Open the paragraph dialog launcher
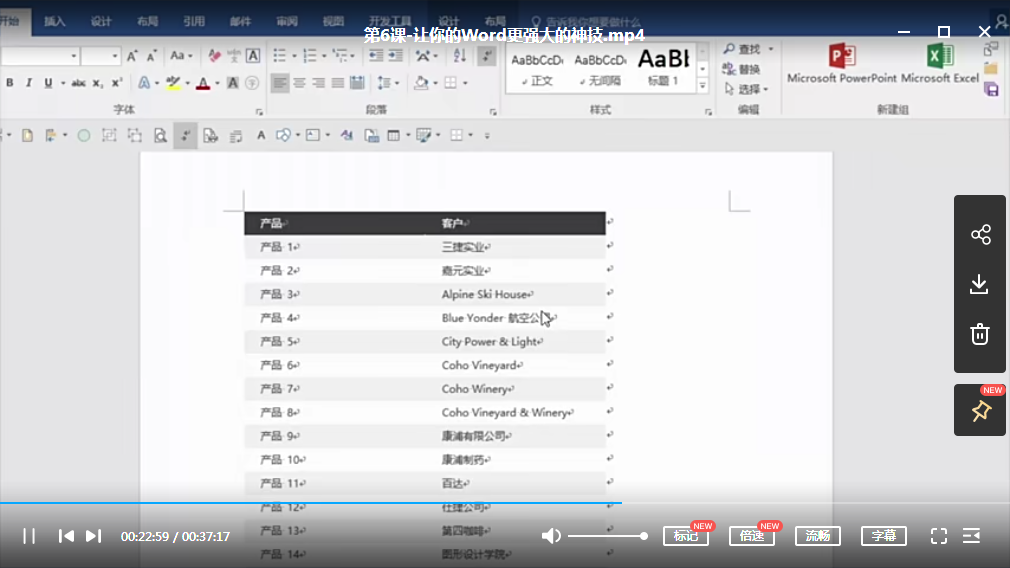Viewport: 1010px width, 568px height. pos(493,112)
